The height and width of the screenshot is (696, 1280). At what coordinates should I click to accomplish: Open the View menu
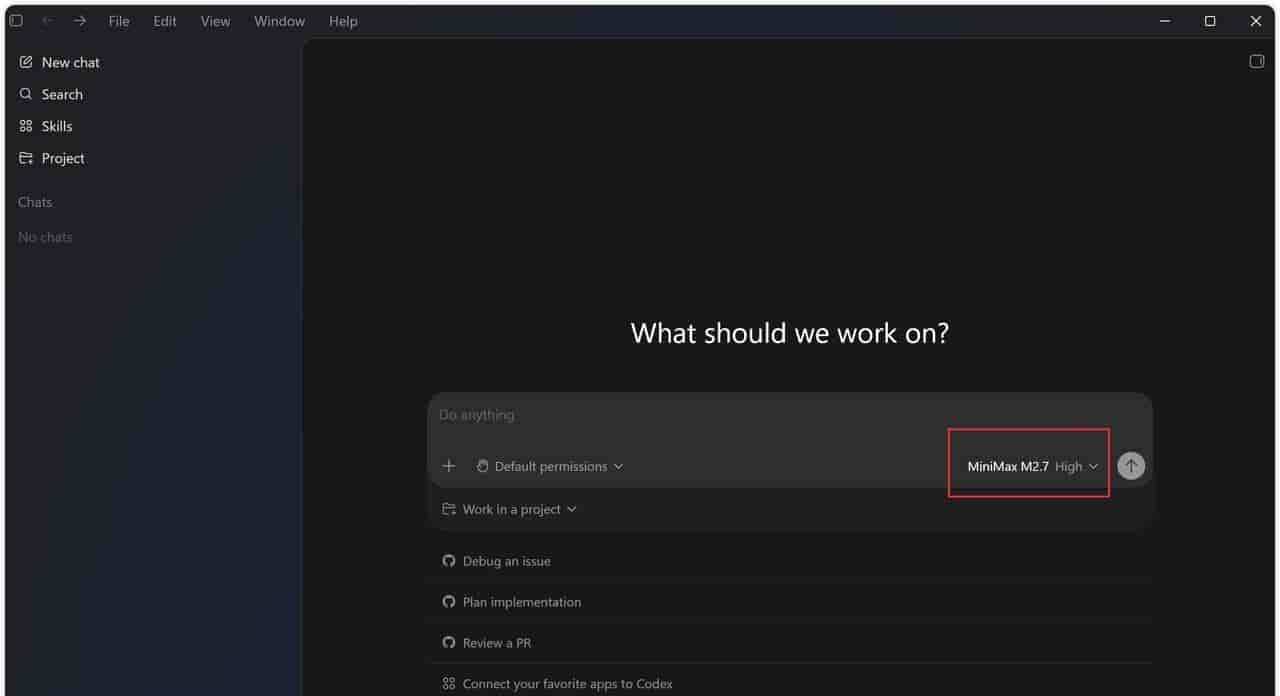[x=215, y=21]
